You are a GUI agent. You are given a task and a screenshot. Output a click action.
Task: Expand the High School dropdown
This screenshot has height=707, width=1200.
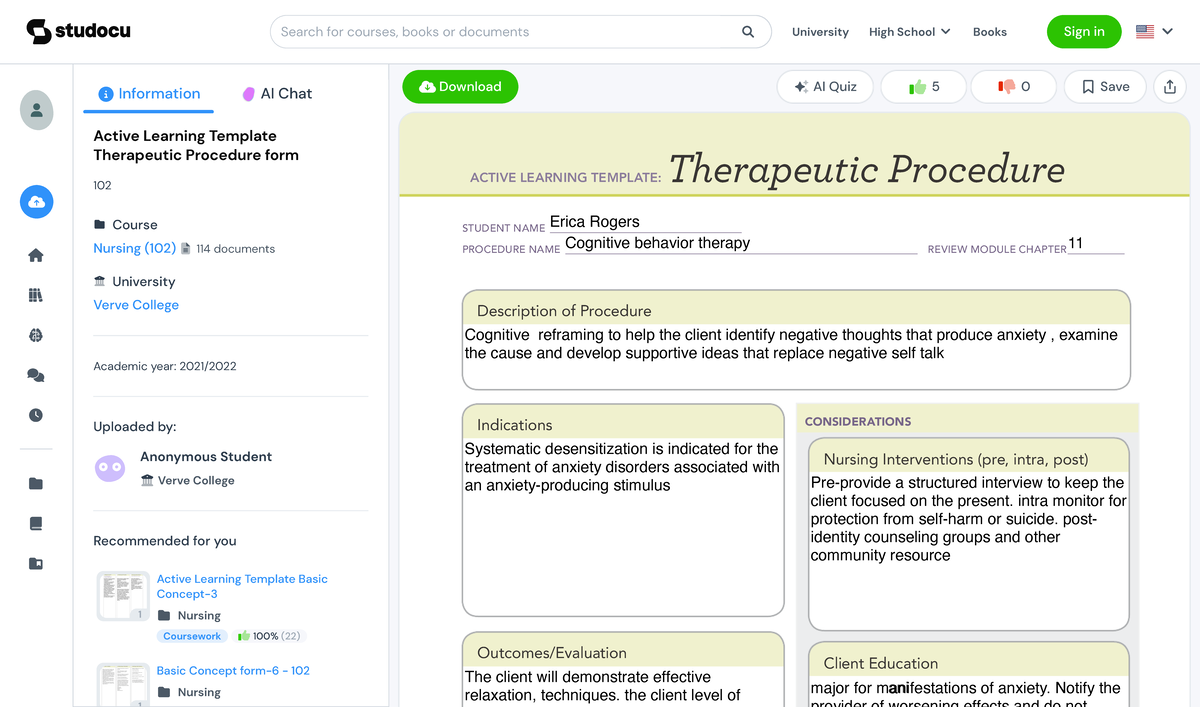coord(908,31)
